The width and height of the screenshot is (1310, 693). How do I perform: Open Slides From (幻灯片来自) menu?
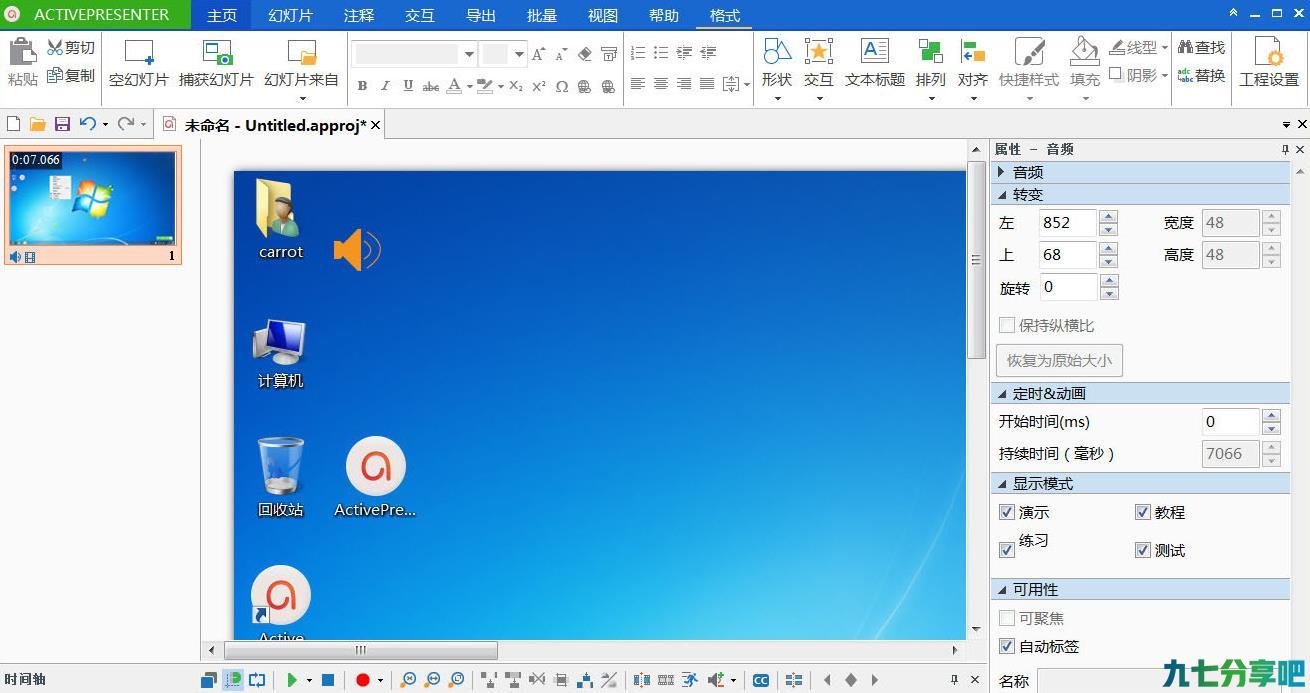click(x=301, y=70)
